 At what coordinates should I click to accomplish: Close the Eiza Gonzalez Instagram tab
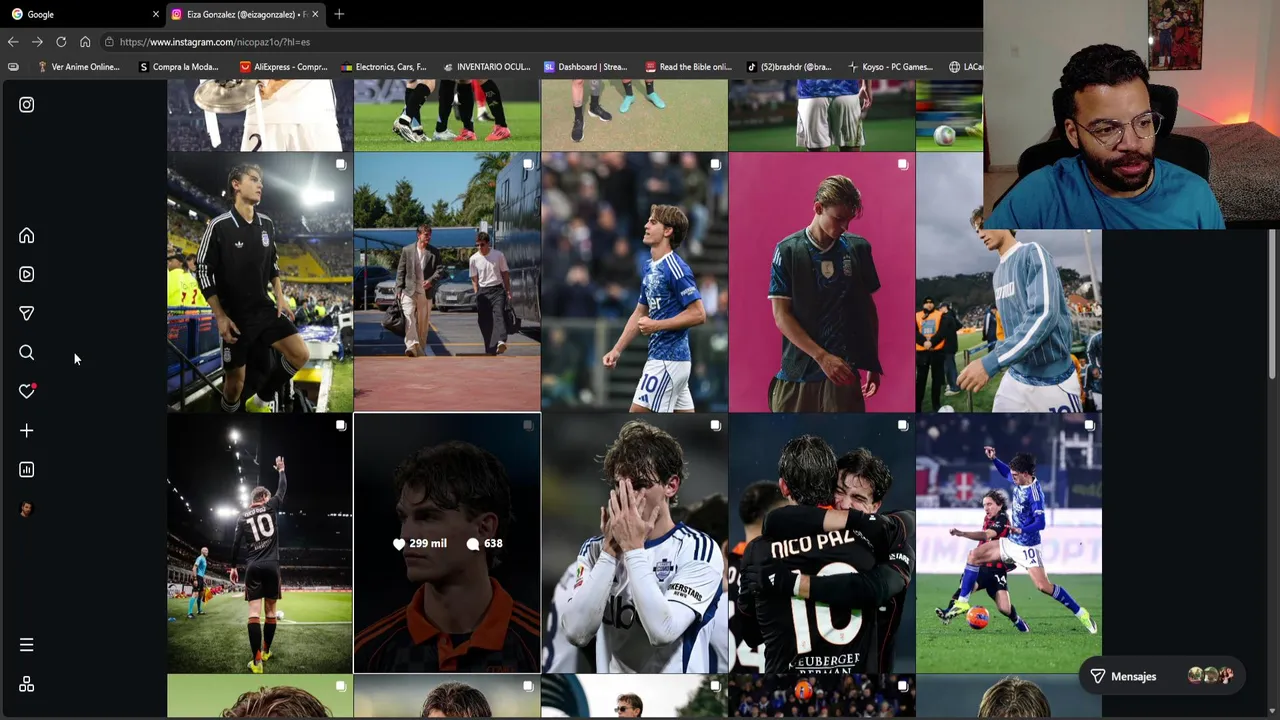tap(315, 14)
